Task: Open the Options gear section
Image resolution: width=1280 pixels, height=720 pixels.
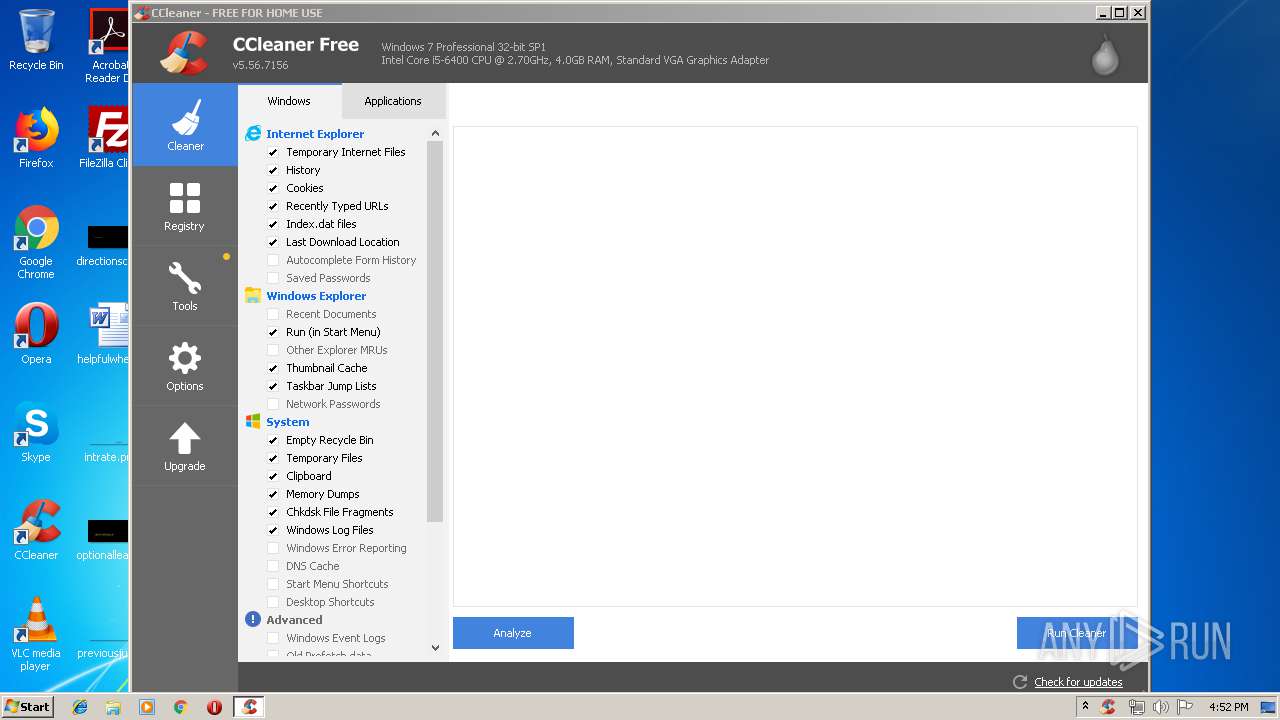Action: (185, 366)
